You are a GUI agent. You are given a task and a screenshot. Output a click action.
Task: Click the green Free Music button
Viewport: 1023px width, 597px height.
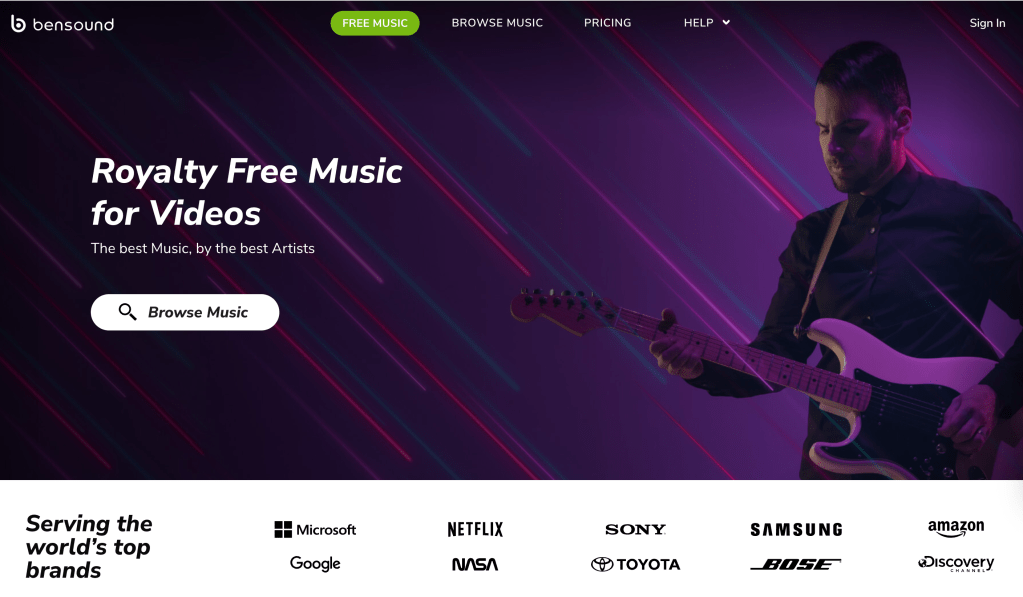pyautogui.click(x=374, y=23)
